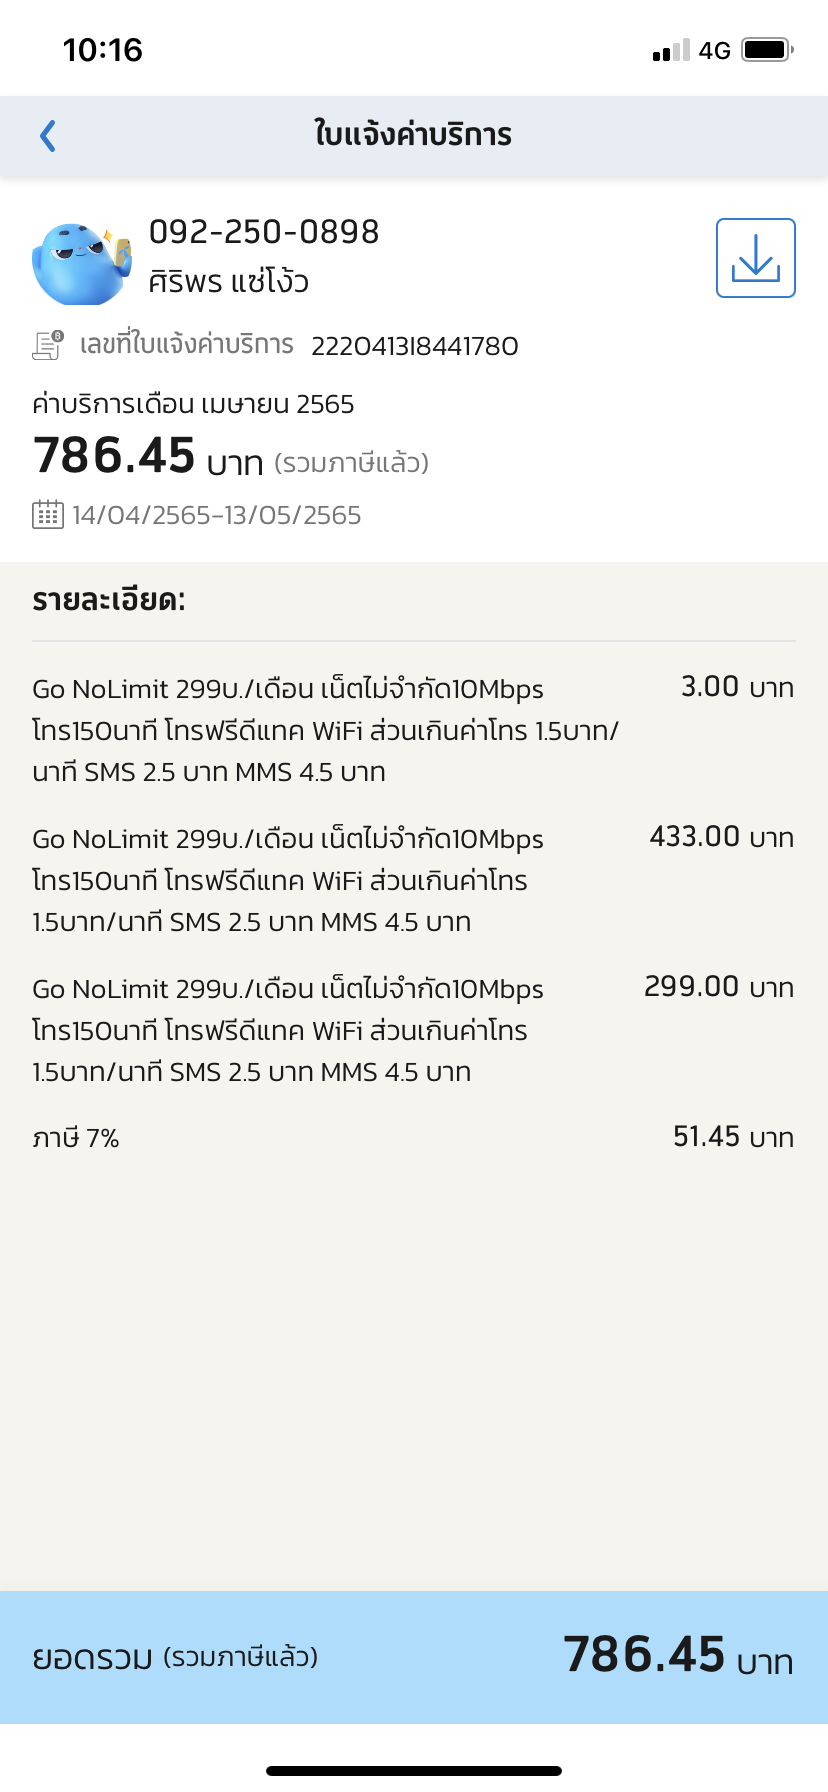The height and width of the screenshot is (1792, 828).
Task: Select phone number 092-250-0898
Action: pyautogui.click(x=264, y=232)
